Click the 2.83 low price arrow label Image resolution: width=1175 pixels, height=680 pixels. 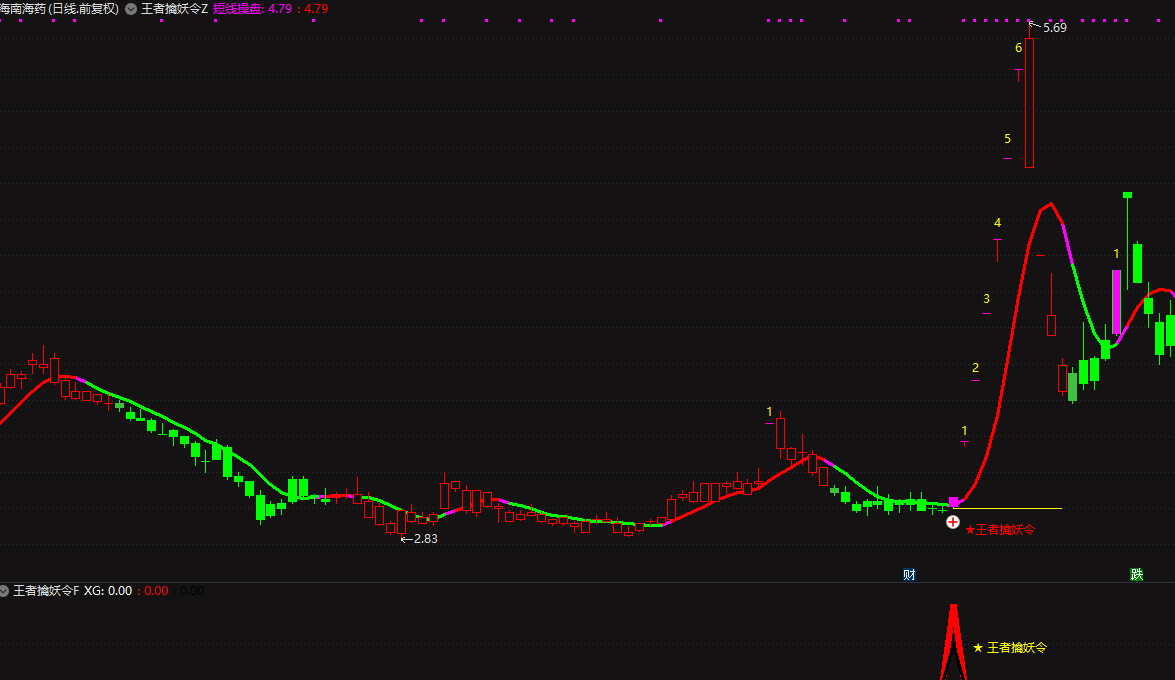[x=424, y=538]
